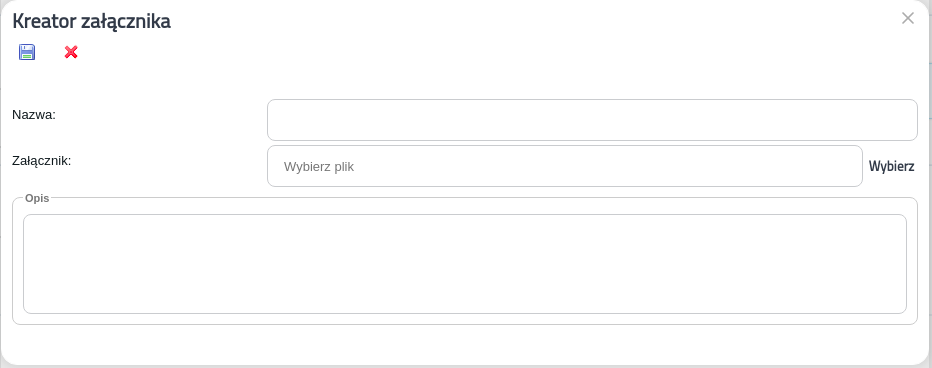The width and height of the screenshot is (932, 368).
Task: Place cursor in the attachment name input
Action: 592,120
